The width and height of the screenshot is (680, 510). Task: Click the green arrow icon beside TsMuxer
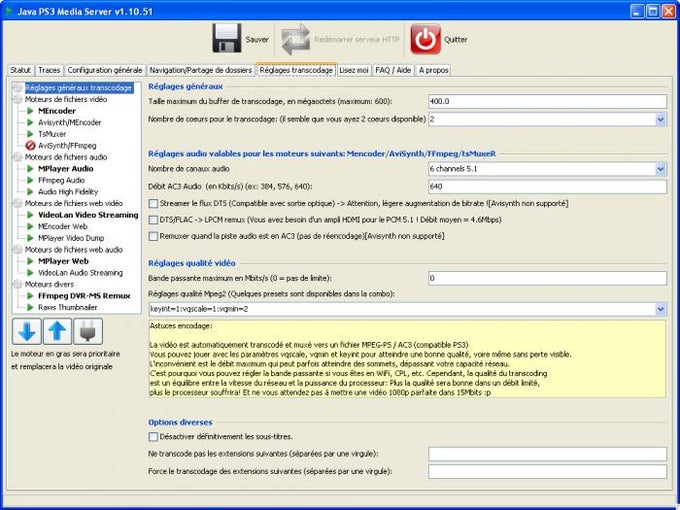click(x=30, y=134)
